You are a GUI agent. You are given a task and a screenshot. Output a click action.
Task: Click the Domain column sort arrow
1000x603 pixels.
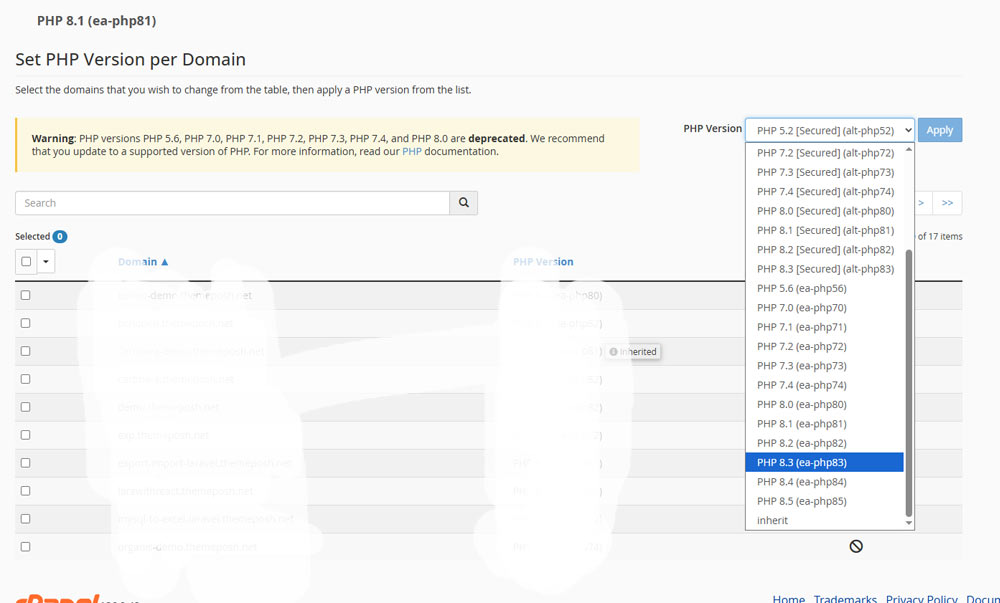click(x=164, y=262)
